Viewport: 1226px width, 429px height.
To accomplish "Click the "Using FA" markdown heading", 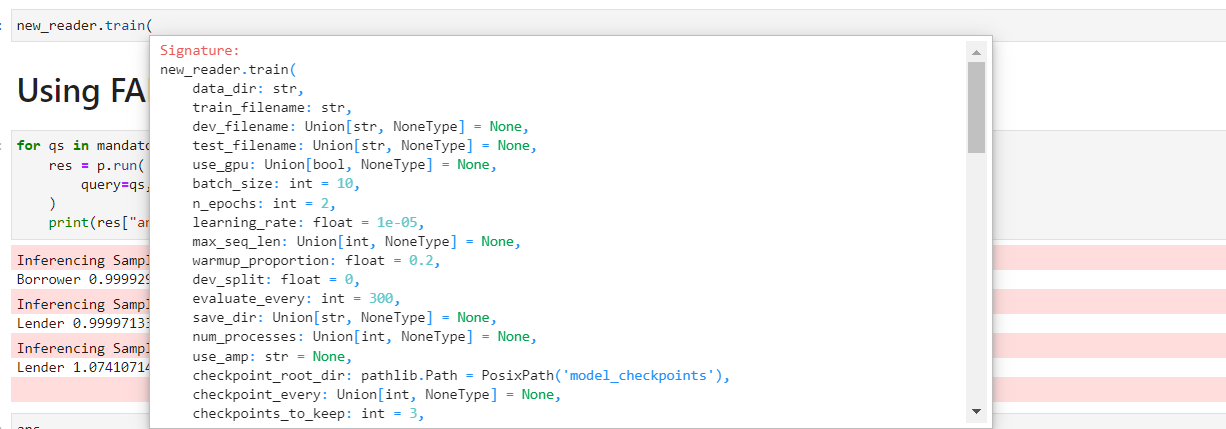I will click(82, 91).
